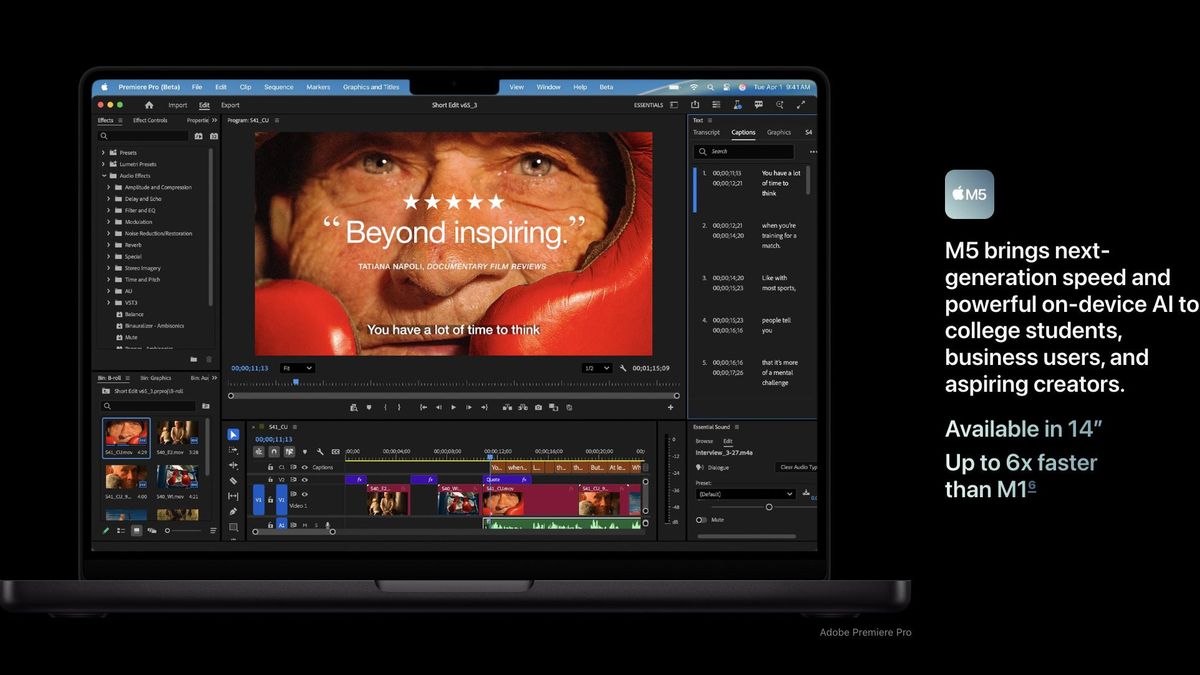The width and height of the screenshot is (1200, 675).
Task: Go to Out point
Action: click(484, 407)
